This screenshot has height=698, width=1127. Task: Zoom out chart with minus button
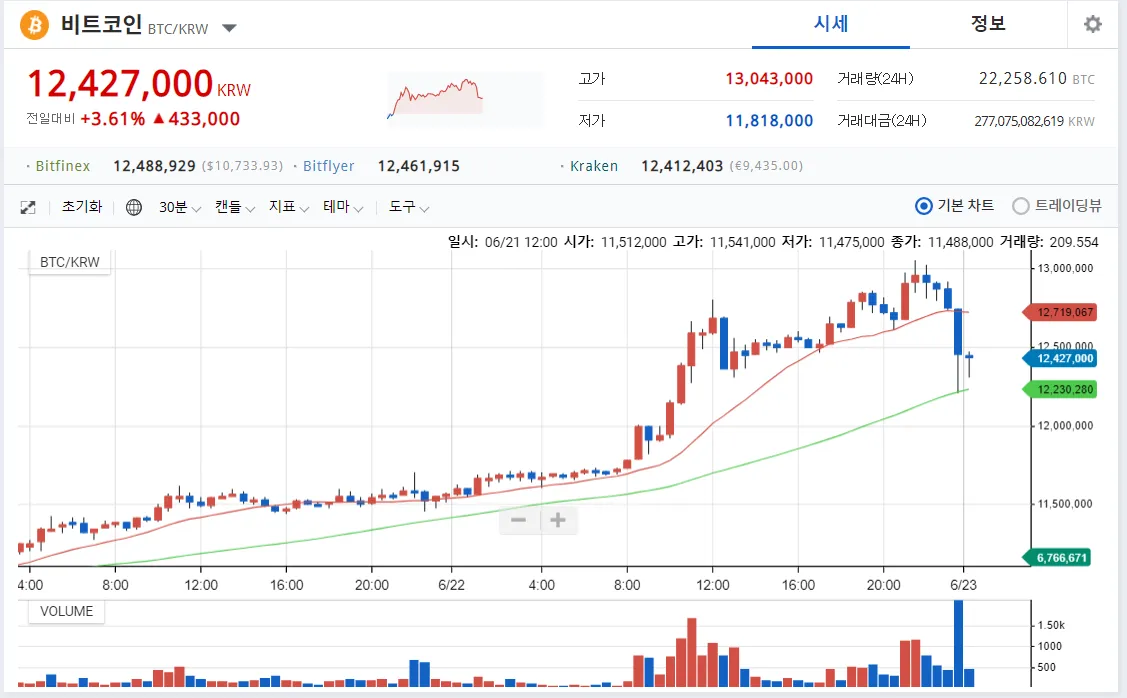(519, 520)
